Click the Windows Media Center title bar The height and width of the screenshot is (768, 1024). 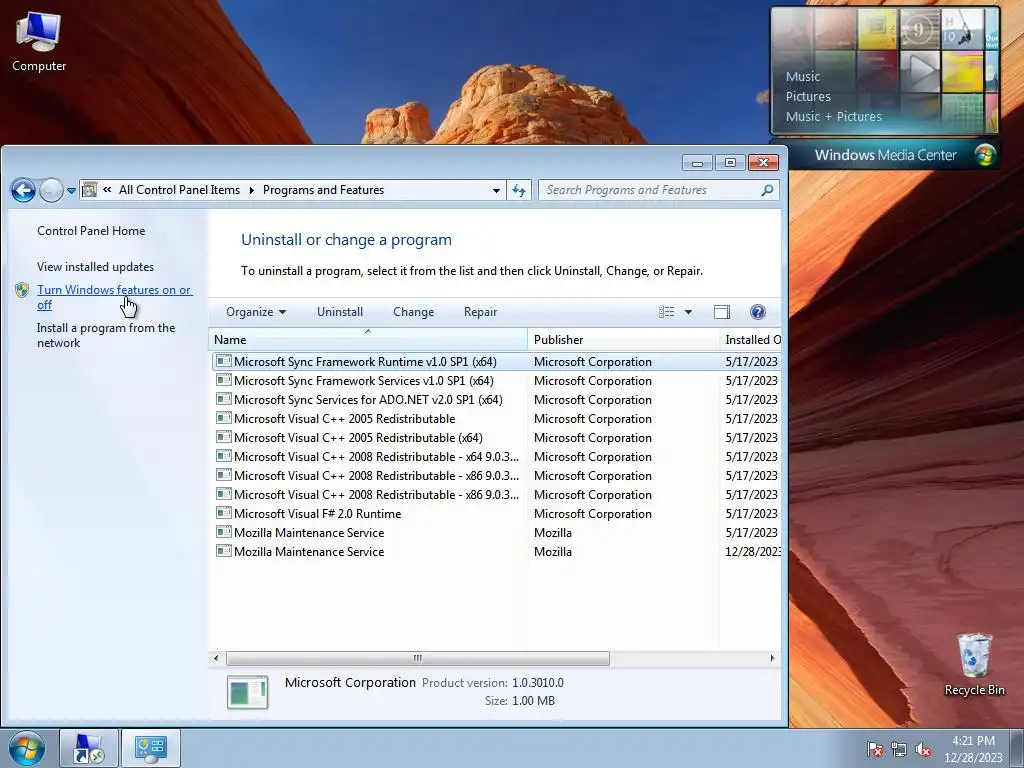tap(885, 155)
